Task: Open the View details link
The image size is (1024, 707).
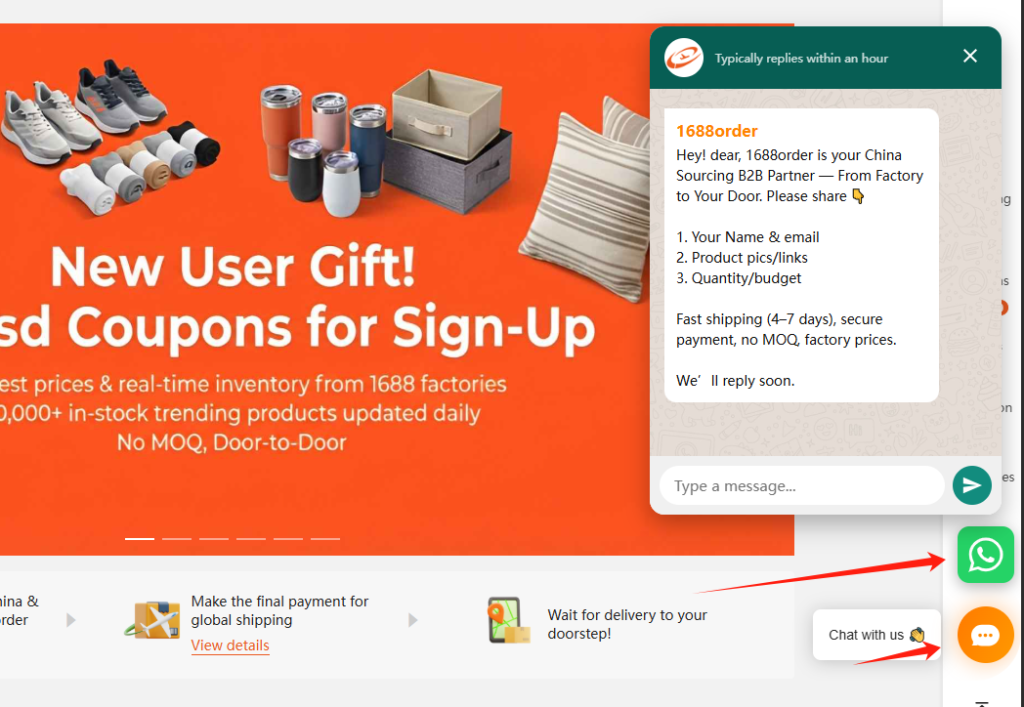Action: click(230, 645)
